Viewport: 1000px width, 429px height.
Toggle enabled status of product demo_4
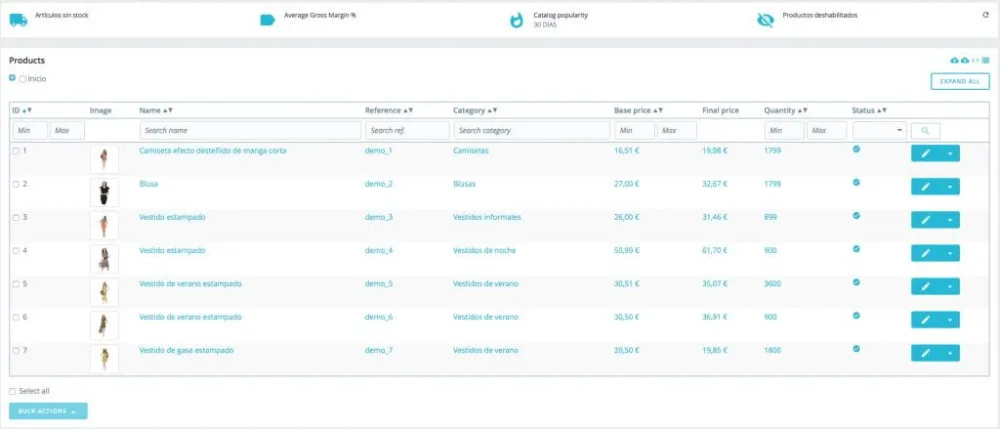(857, 249)
